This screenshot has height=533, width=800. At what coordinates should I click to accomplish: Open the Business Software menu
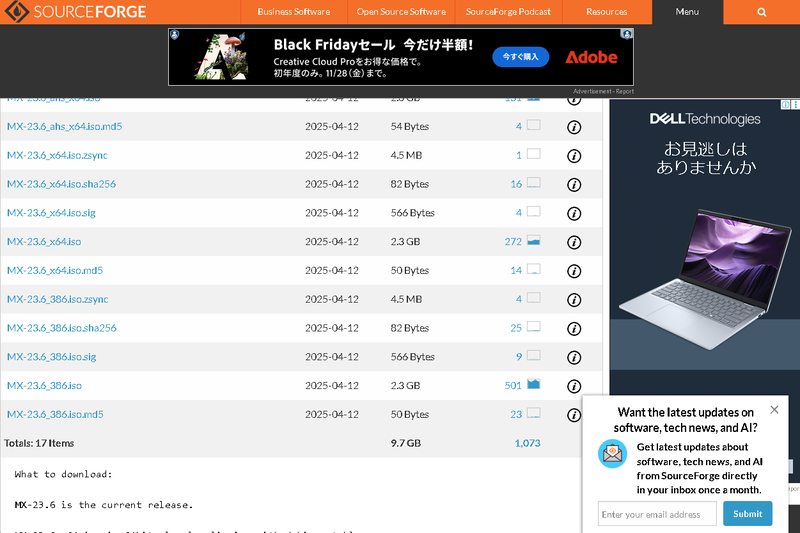pos(294,12)
